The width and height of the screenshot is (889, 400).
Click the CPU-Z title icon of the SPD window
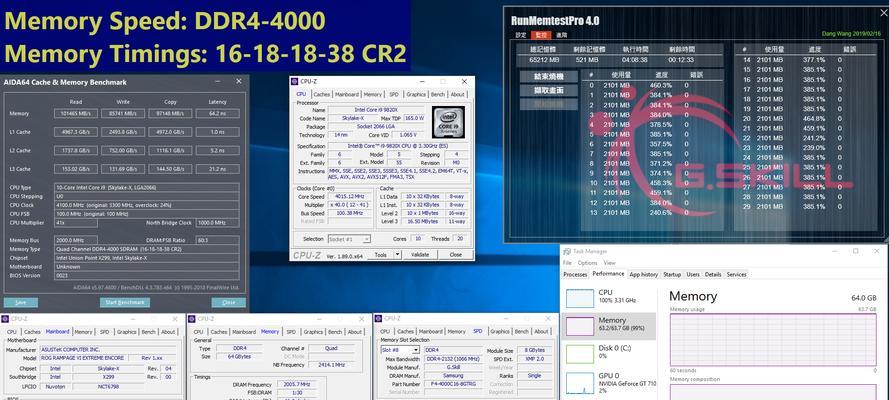pos(378,319)
